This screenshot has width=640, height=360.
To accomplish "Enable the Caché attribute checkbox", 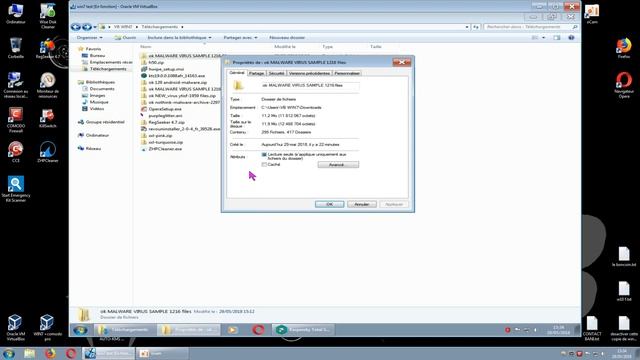I will 264,164.
